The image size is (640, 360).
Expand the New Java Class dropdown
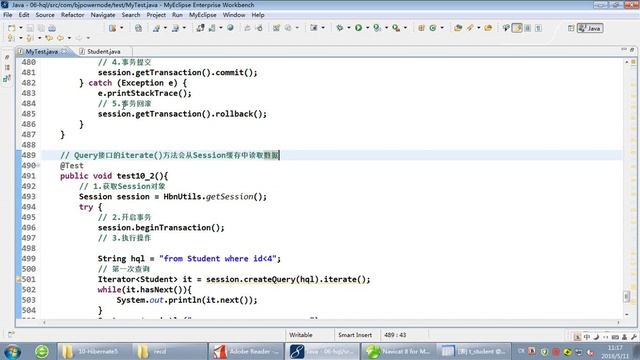point(442,28)
